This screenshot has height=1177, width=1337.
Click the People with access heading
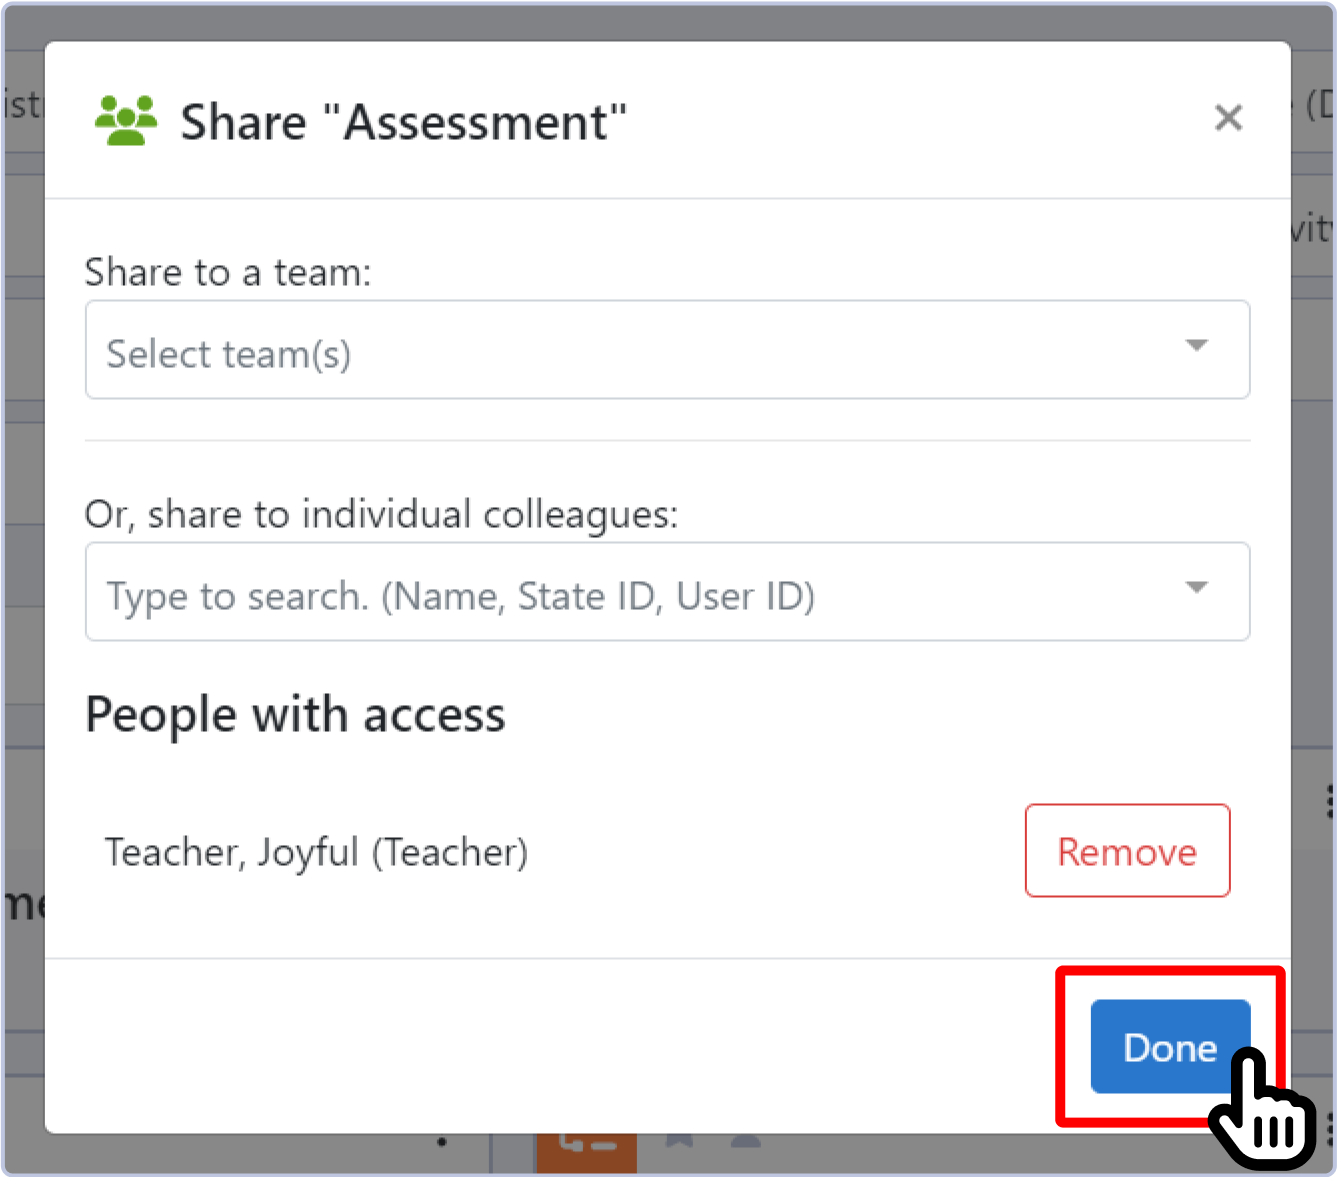pos(295,715)
